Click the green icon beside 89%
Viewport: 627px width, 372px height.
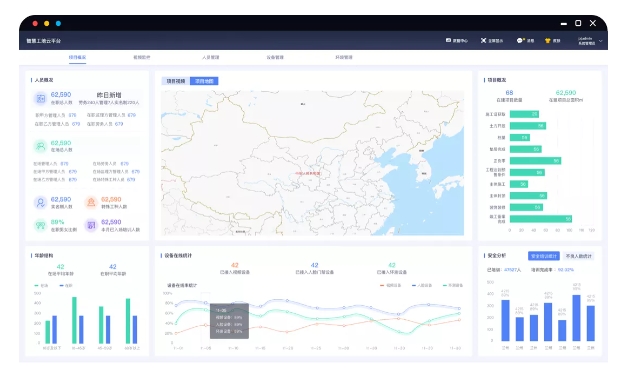[x=40, y=225]
